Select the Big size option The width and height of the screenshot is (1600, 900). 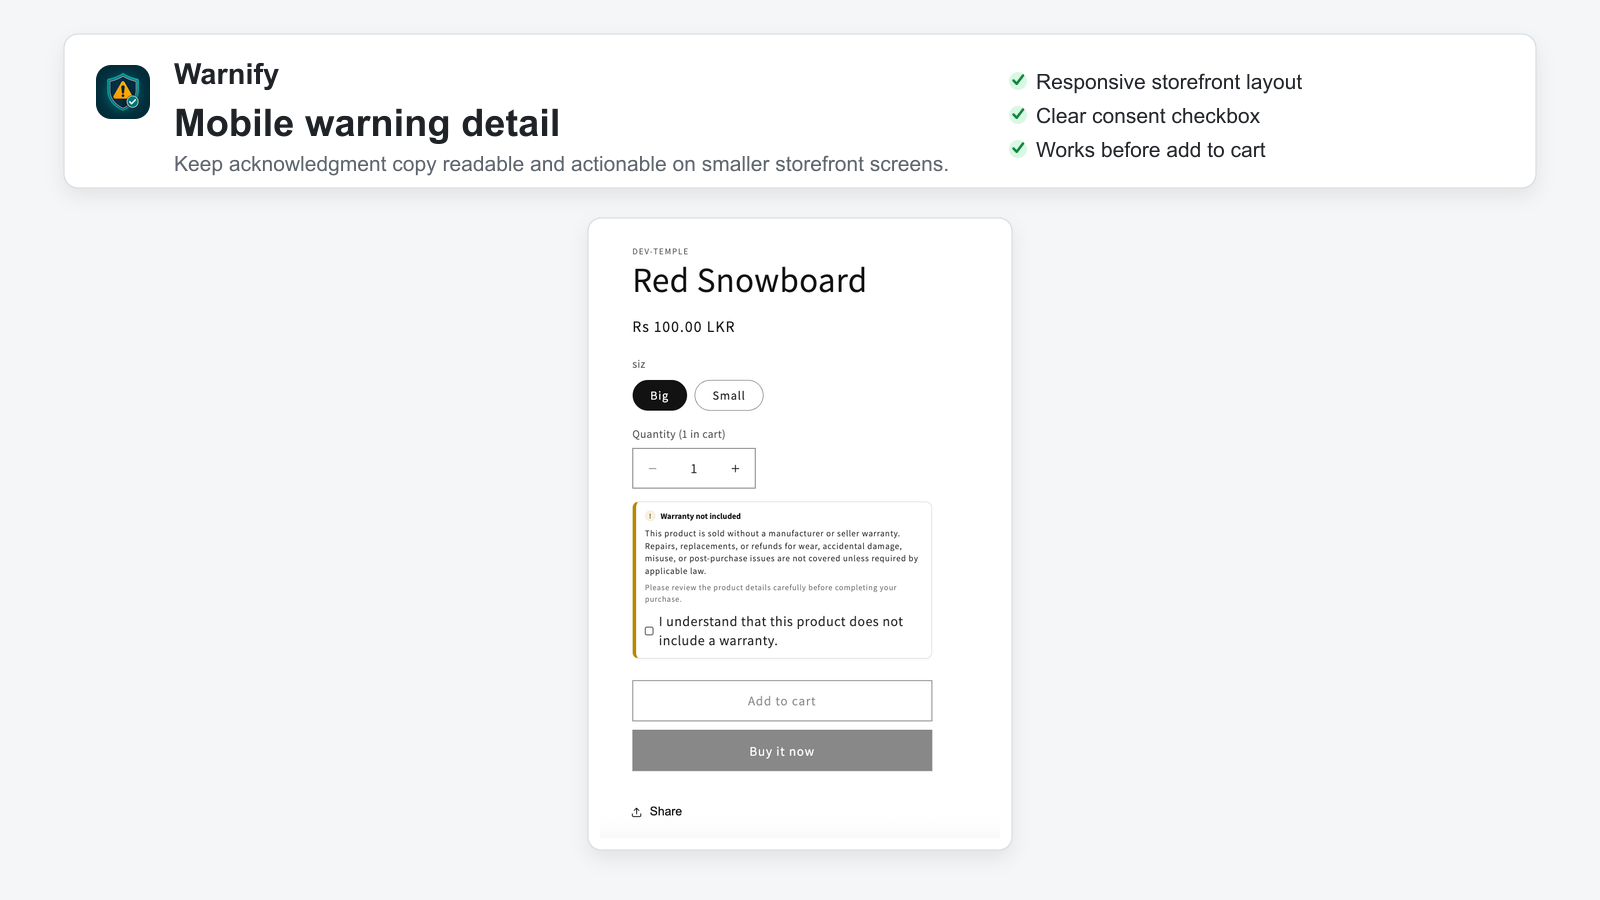659,396
